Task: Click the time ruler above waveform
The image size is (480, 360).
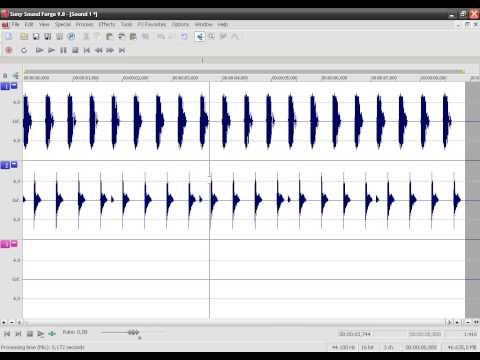Action: pyautogui.click(x=244, y=78)
